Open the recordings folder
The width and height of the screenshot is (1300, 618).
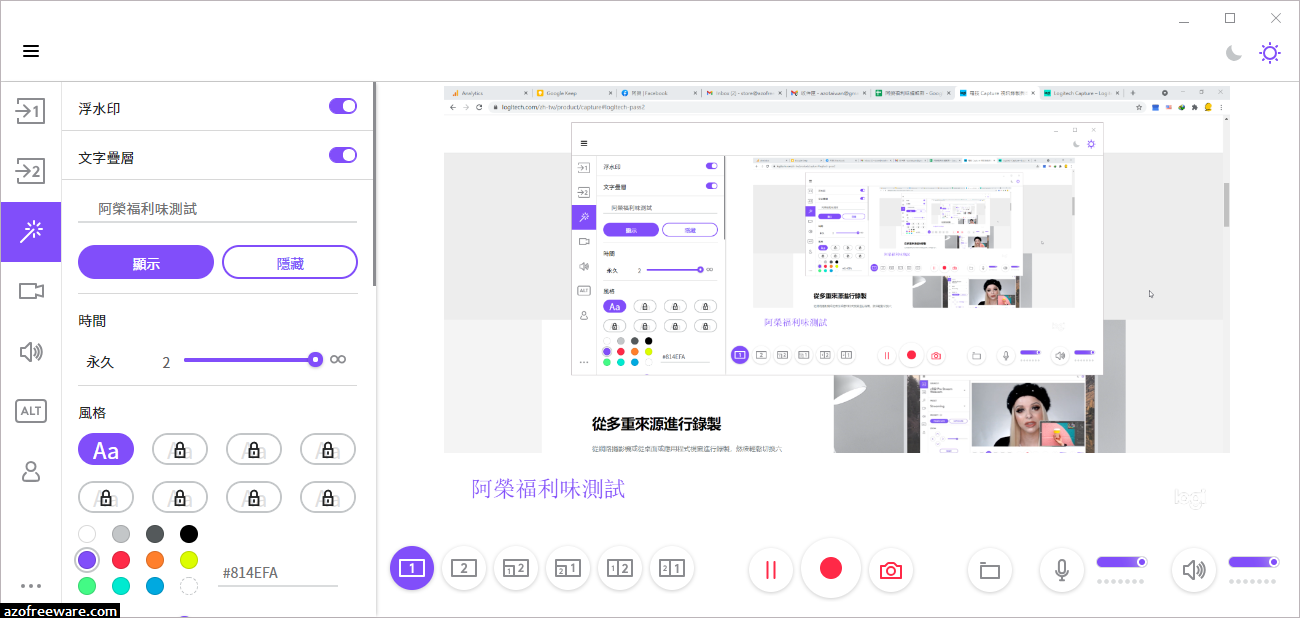(x=989, y=568)
